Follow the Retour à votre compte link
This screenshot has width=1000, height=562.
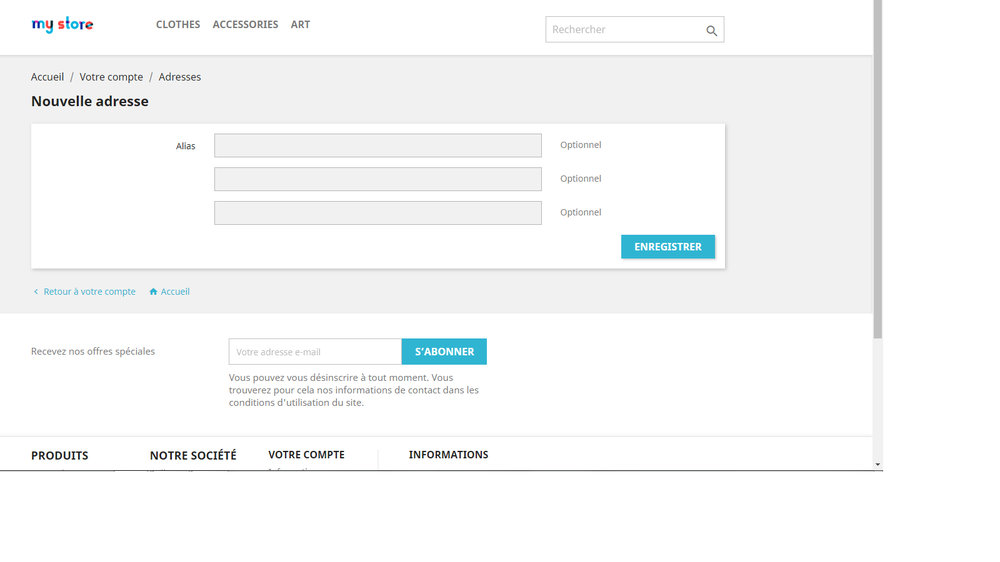click(x=89, y=292)
